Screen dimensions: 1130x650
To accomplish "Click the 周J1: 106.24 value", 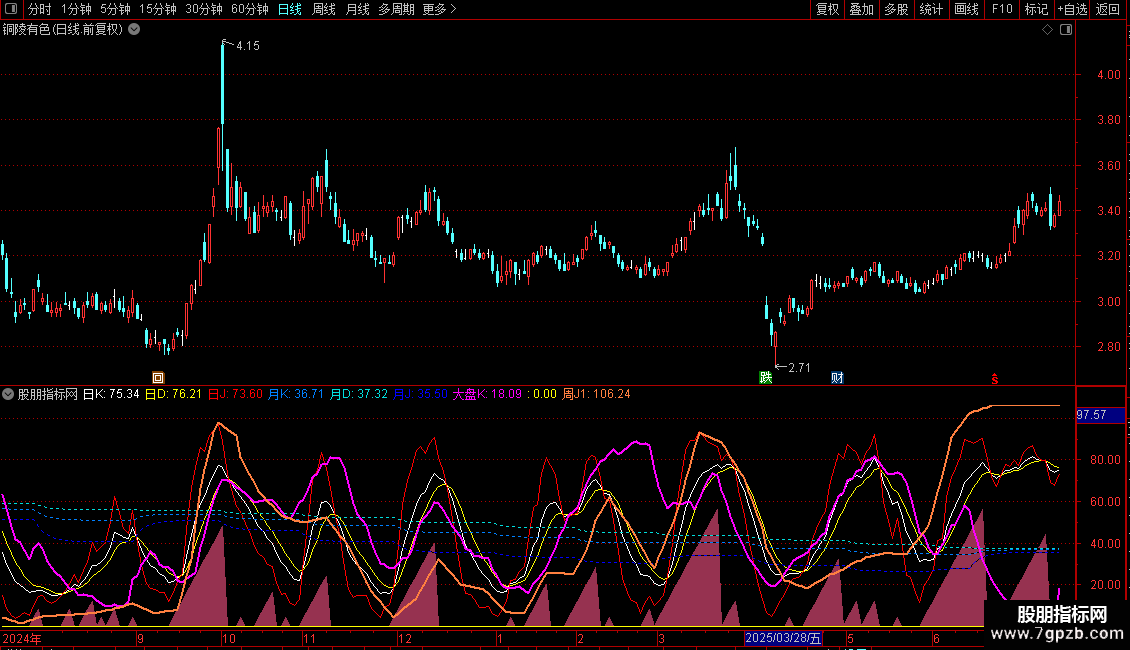I will (596, 394).
